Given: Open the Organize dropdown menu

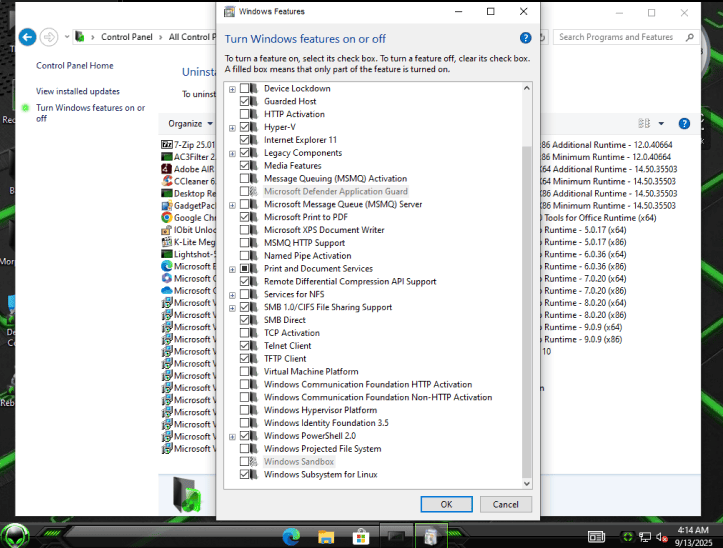Looking at the screenshot, I should point(190,123).
